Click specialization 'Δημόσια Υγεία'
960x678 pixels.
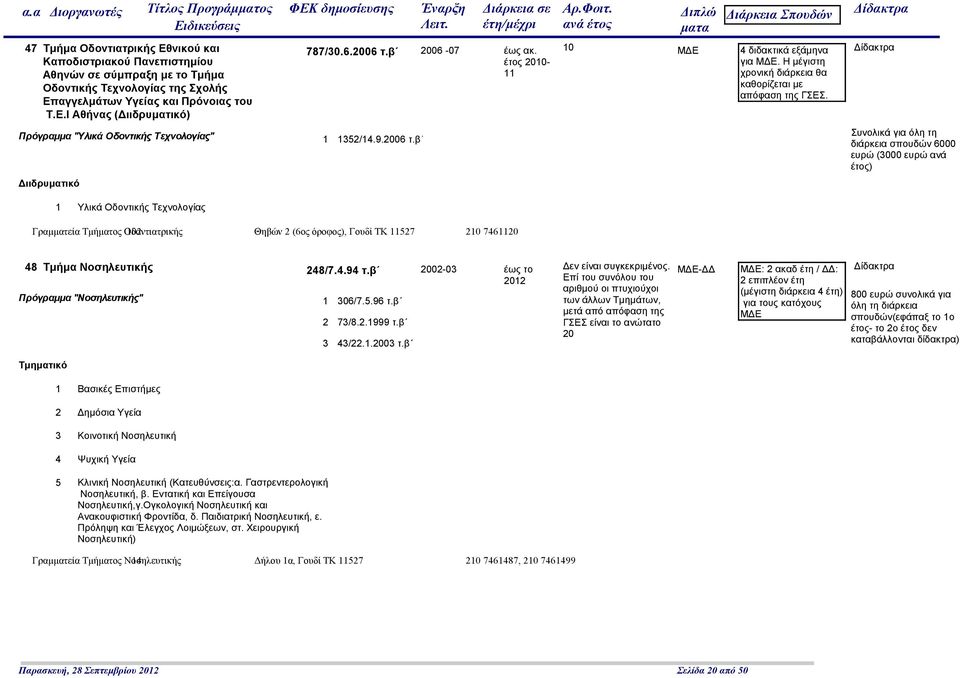pos(109,413)
